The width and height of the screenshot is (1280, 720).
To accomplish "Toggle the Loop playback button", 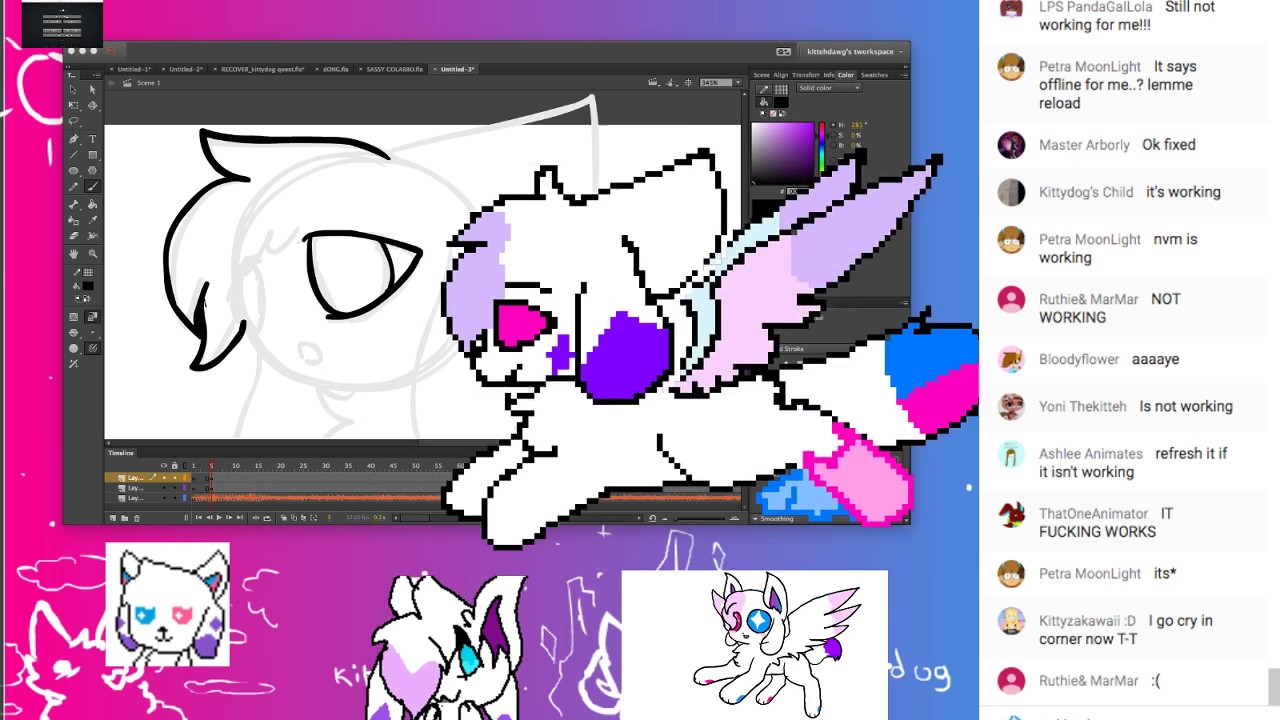I will pyautogui.click(x=267, y=517).
